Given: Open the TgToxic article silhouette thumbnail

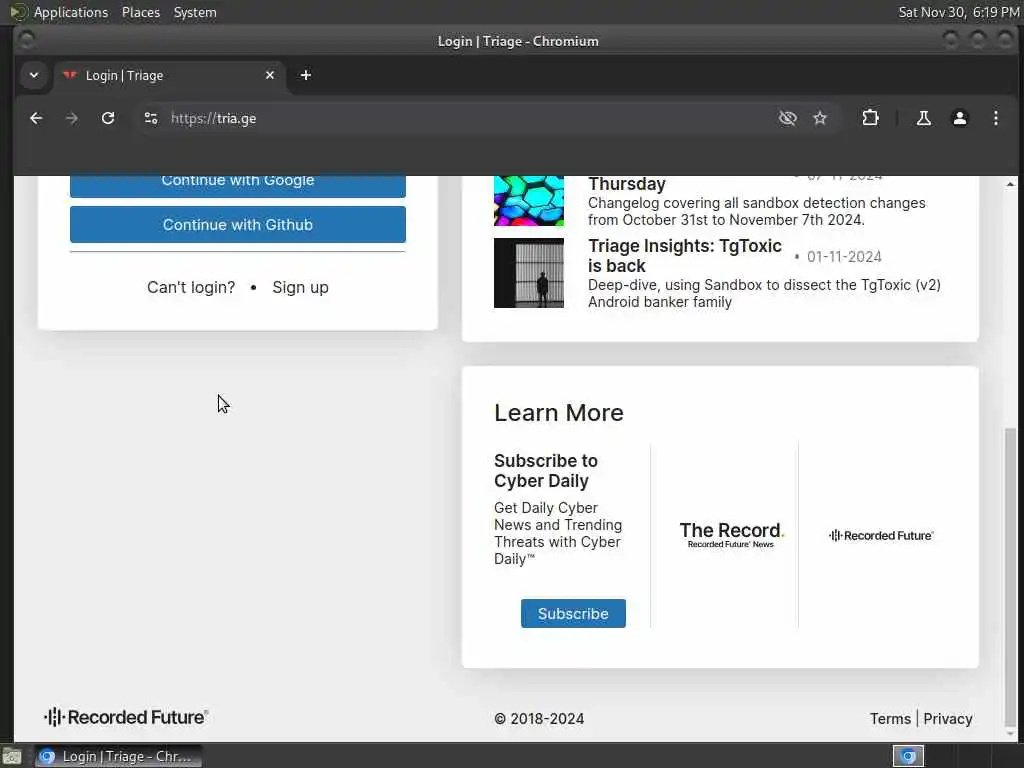Looking at the screenshot, I should coord(529,273).
